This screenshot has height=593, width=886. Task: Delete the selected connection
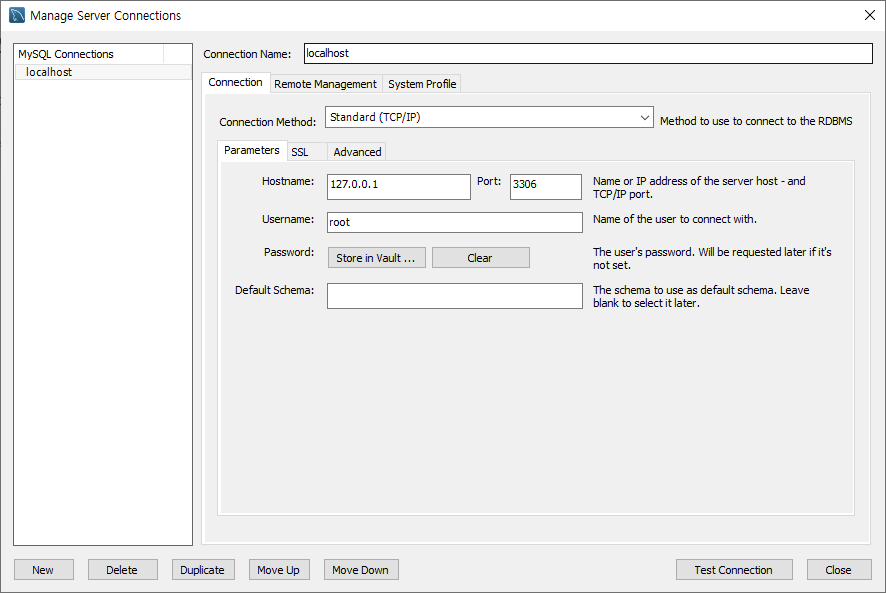pos(122,570)
